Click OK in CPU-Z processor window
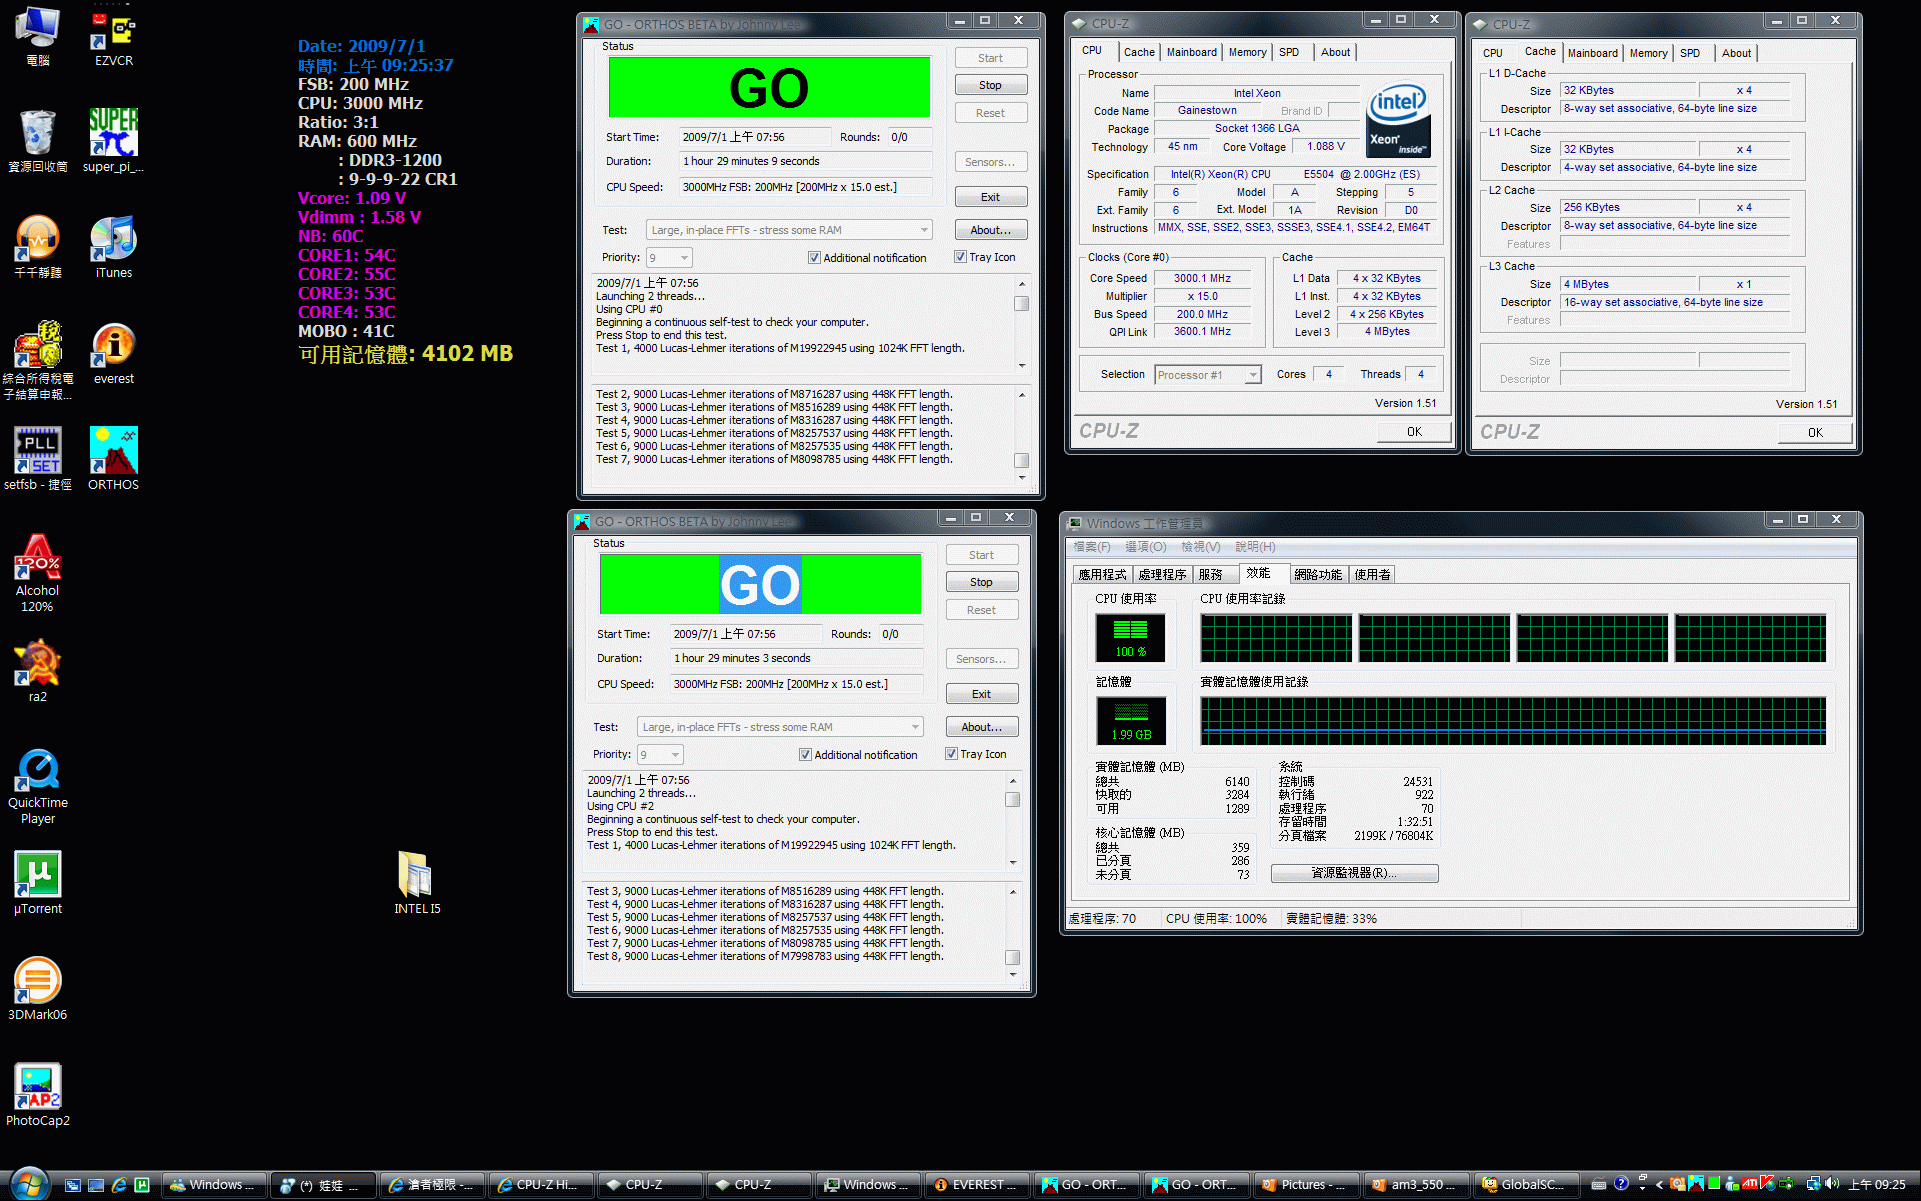This screenshot has height=1201, width=1921. click(1413, 431)
